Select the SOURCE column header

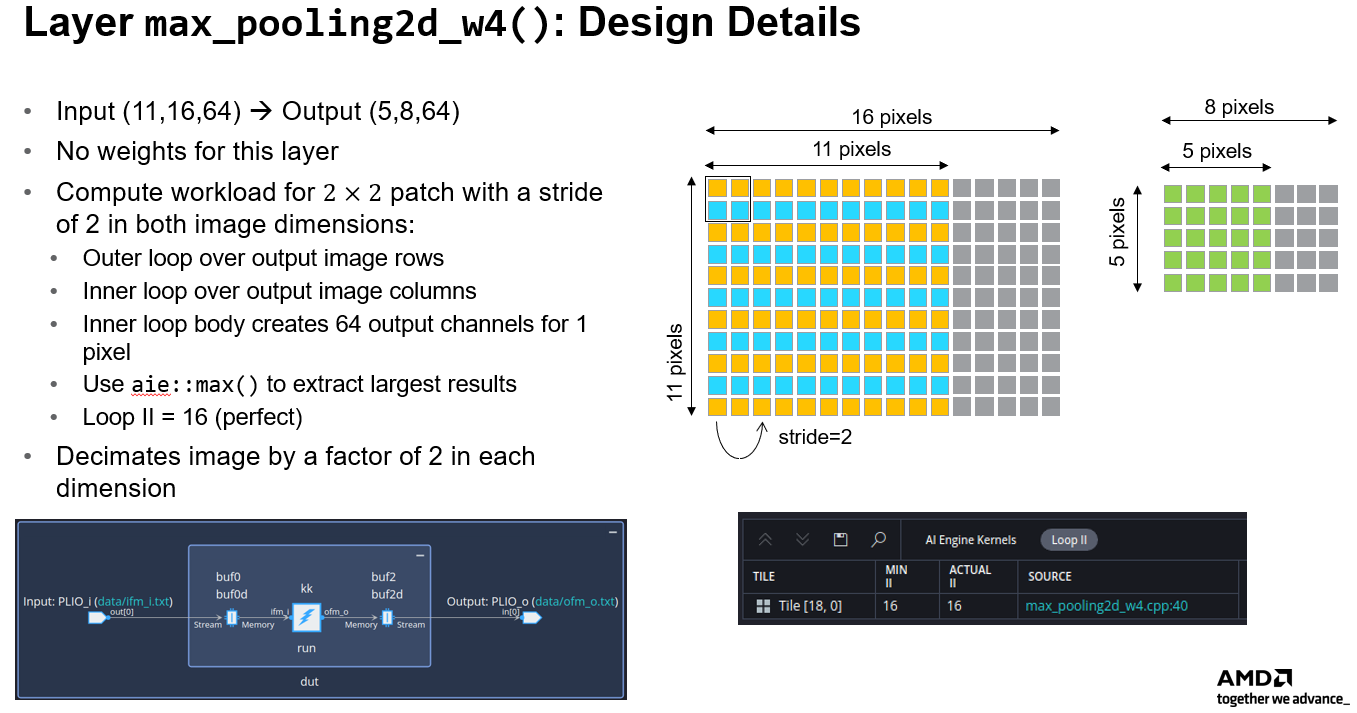click(x=1051, y=575)
